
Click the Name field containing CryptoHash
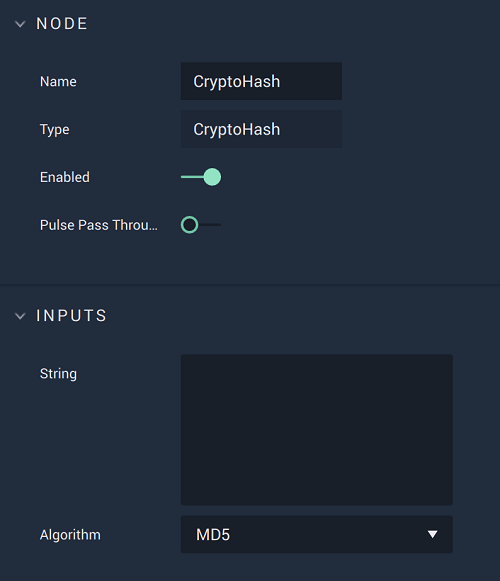pyautogui.click(x=261, y=81)
